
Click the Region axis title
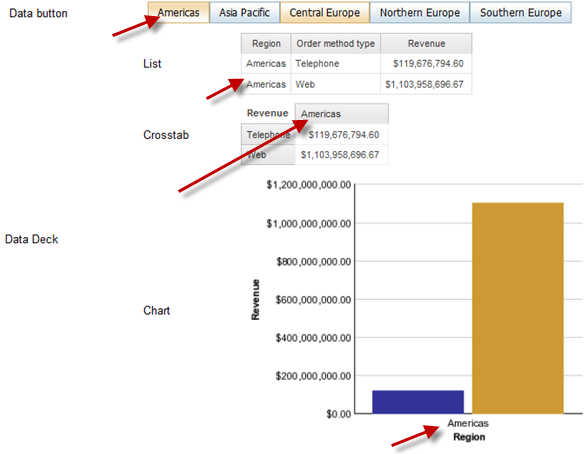pyautogui.click(x=469, y=437)
